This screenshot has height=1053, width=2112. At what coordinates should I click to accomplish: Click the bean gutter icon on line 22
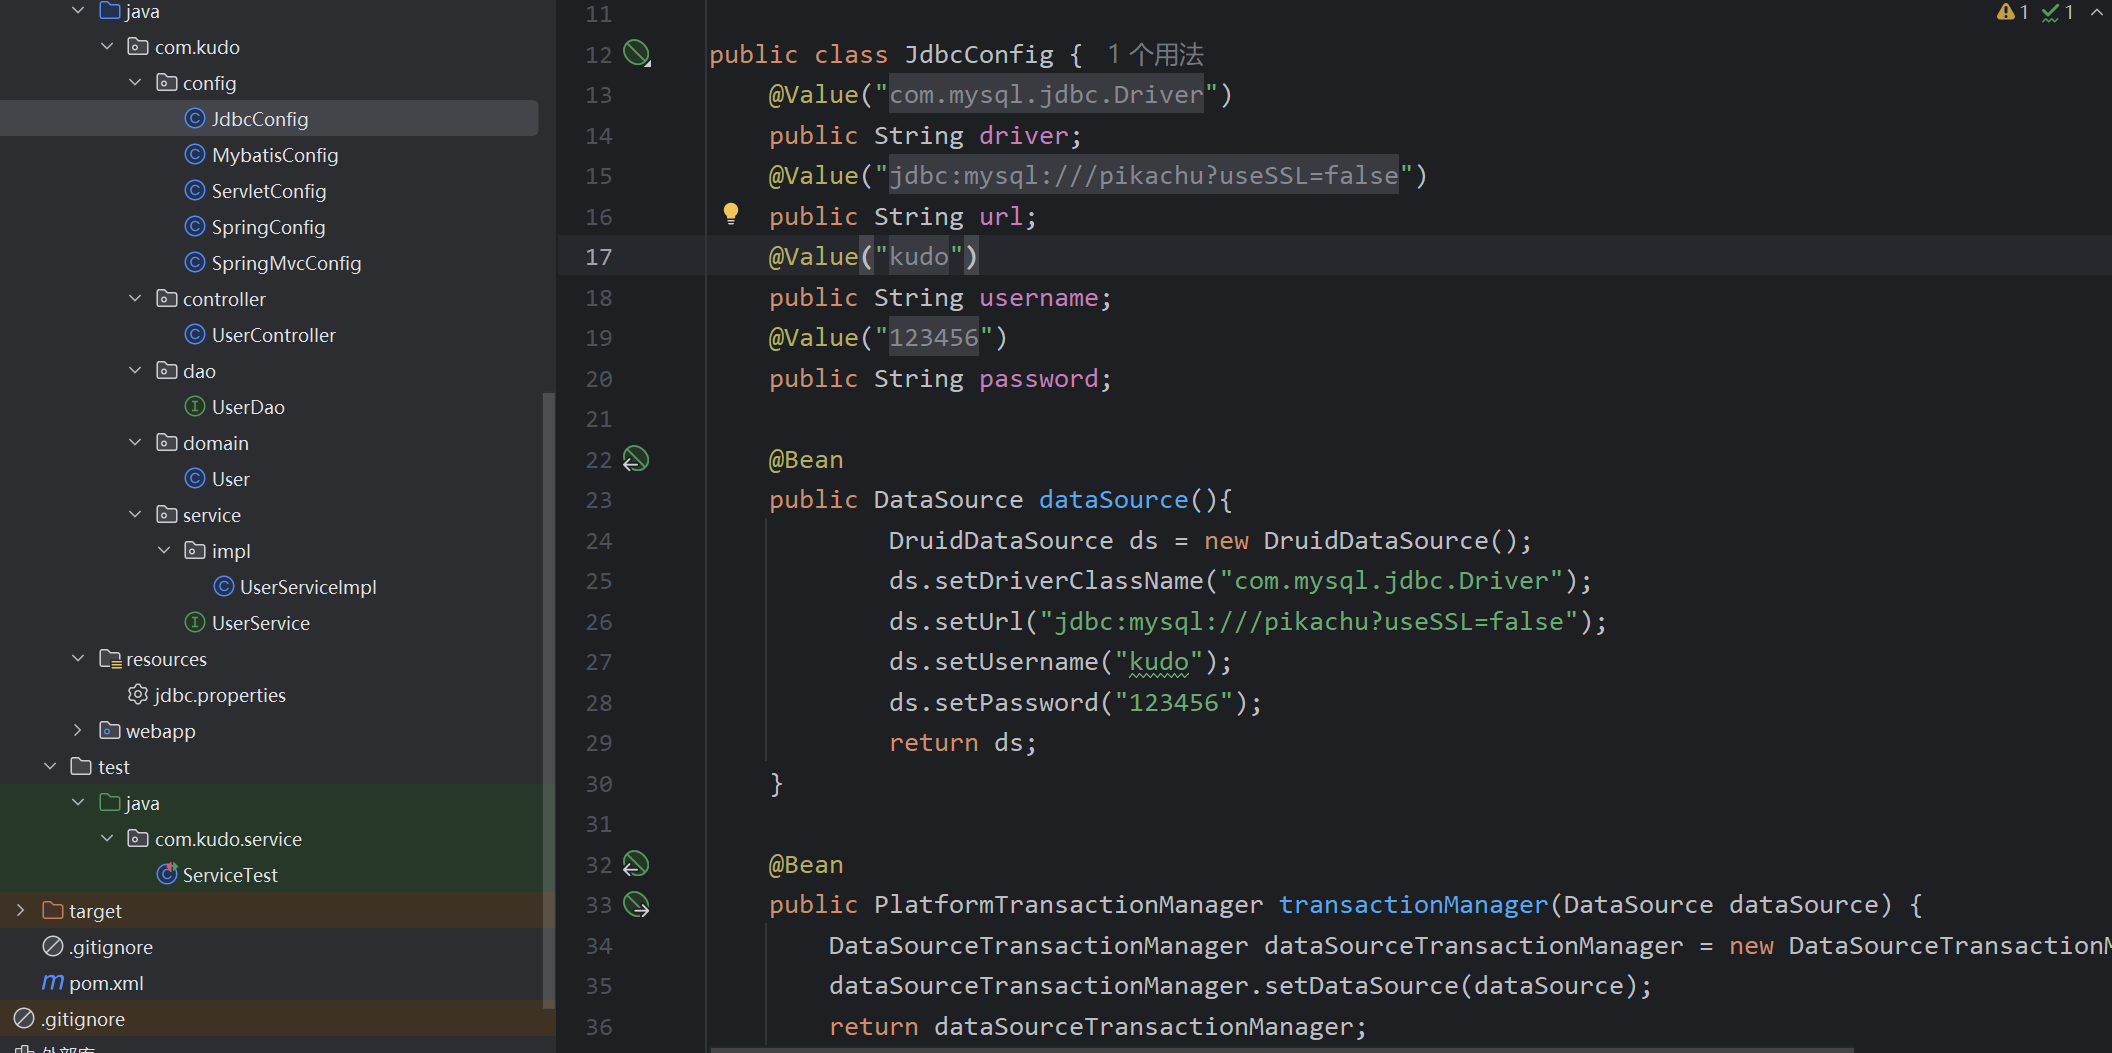[x=636, y=459]
